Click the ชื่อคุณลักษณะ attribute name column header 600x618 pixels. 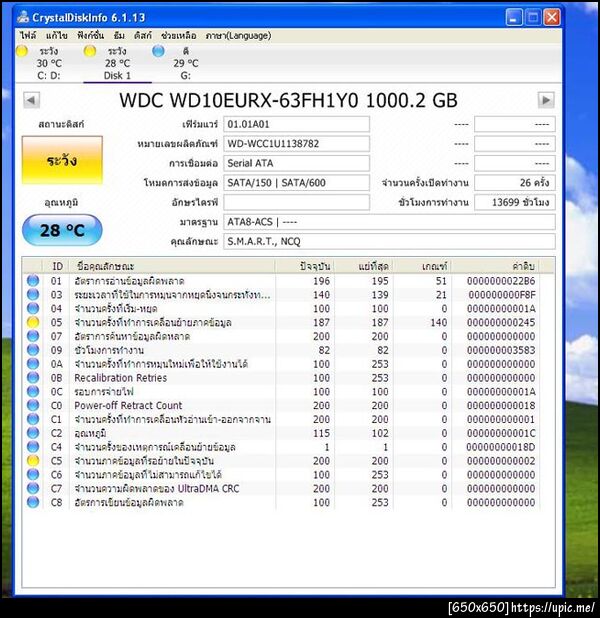tap(172, 266)
